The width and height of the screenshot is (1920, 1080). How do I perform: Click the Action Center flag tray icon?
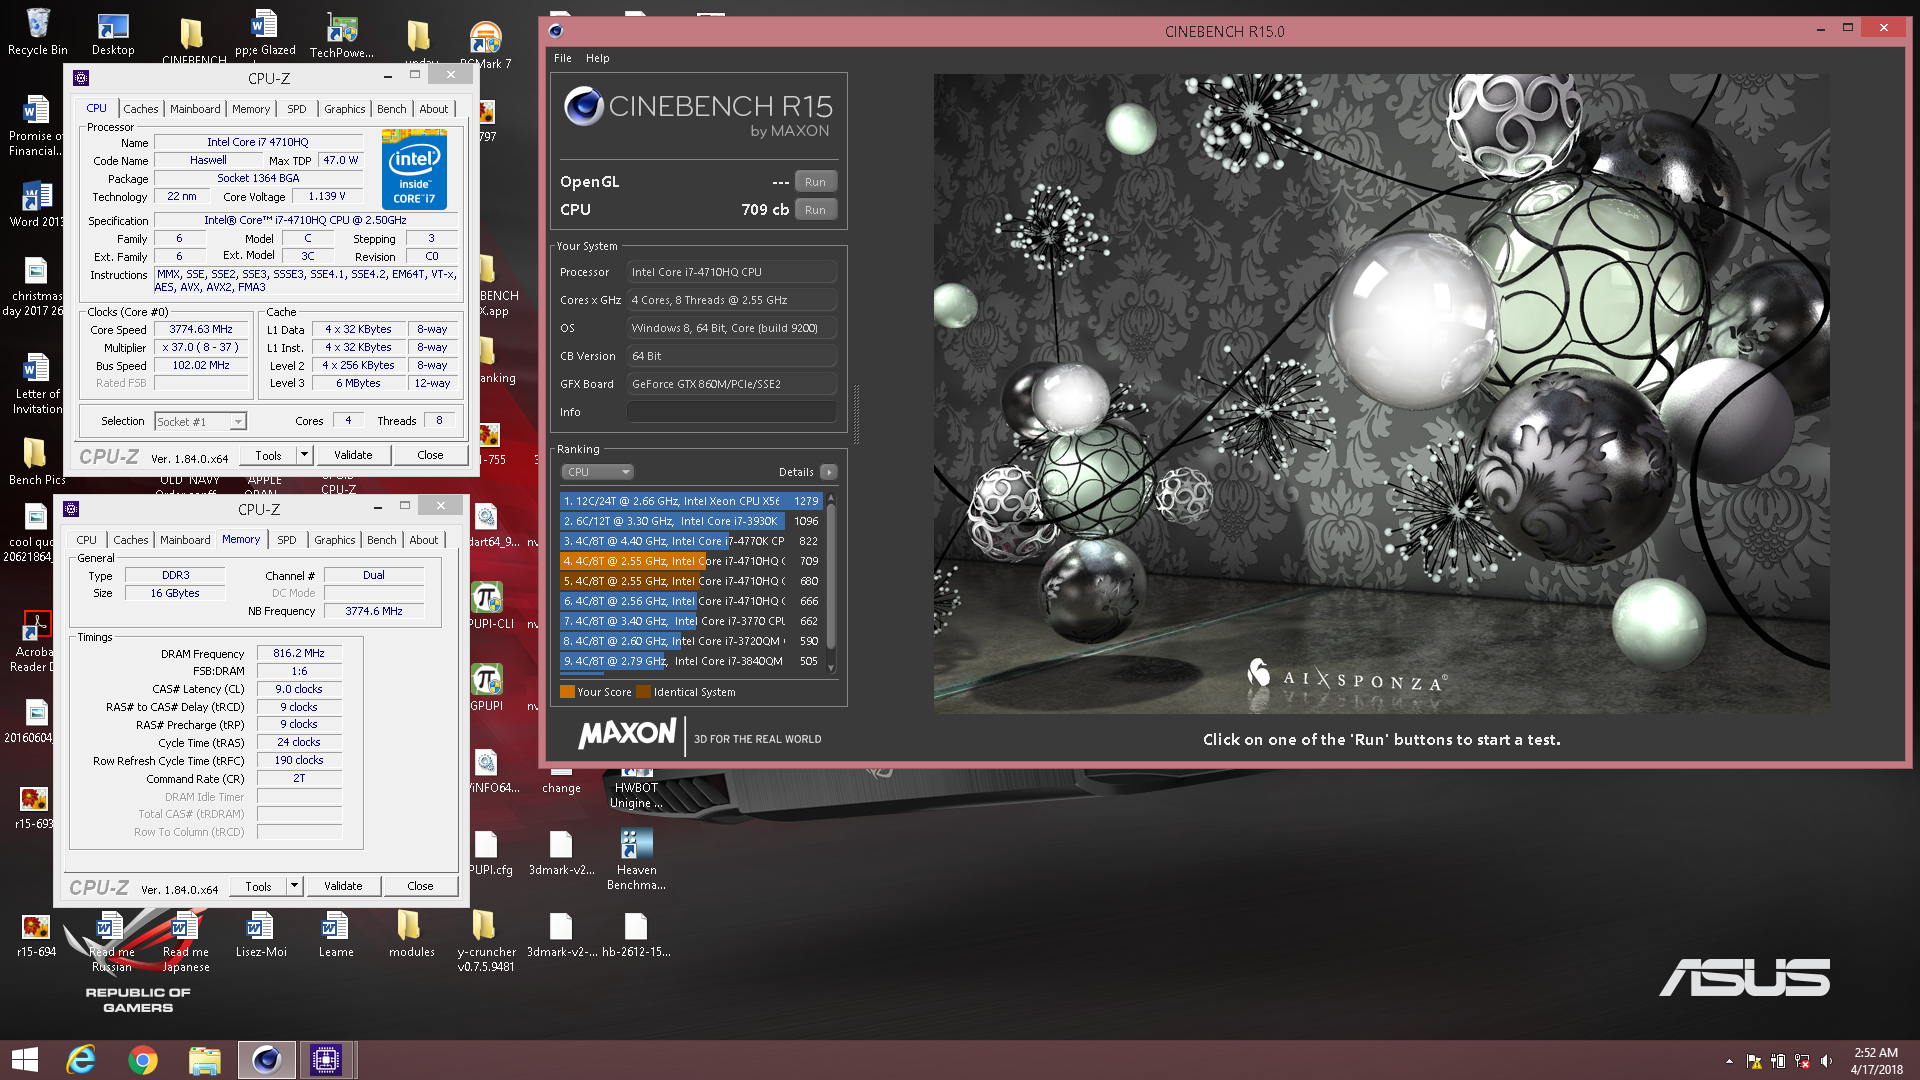pos(1754,1061)
